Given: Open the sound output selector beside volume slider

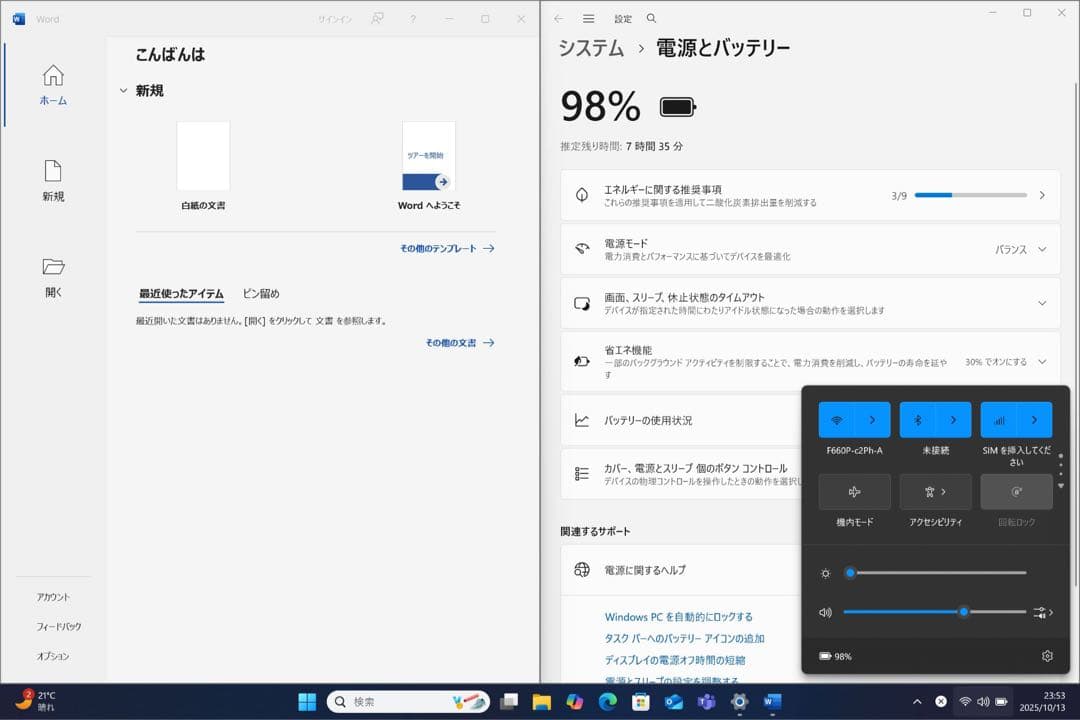Looking at the screenshot, I should pos(1043,612).
